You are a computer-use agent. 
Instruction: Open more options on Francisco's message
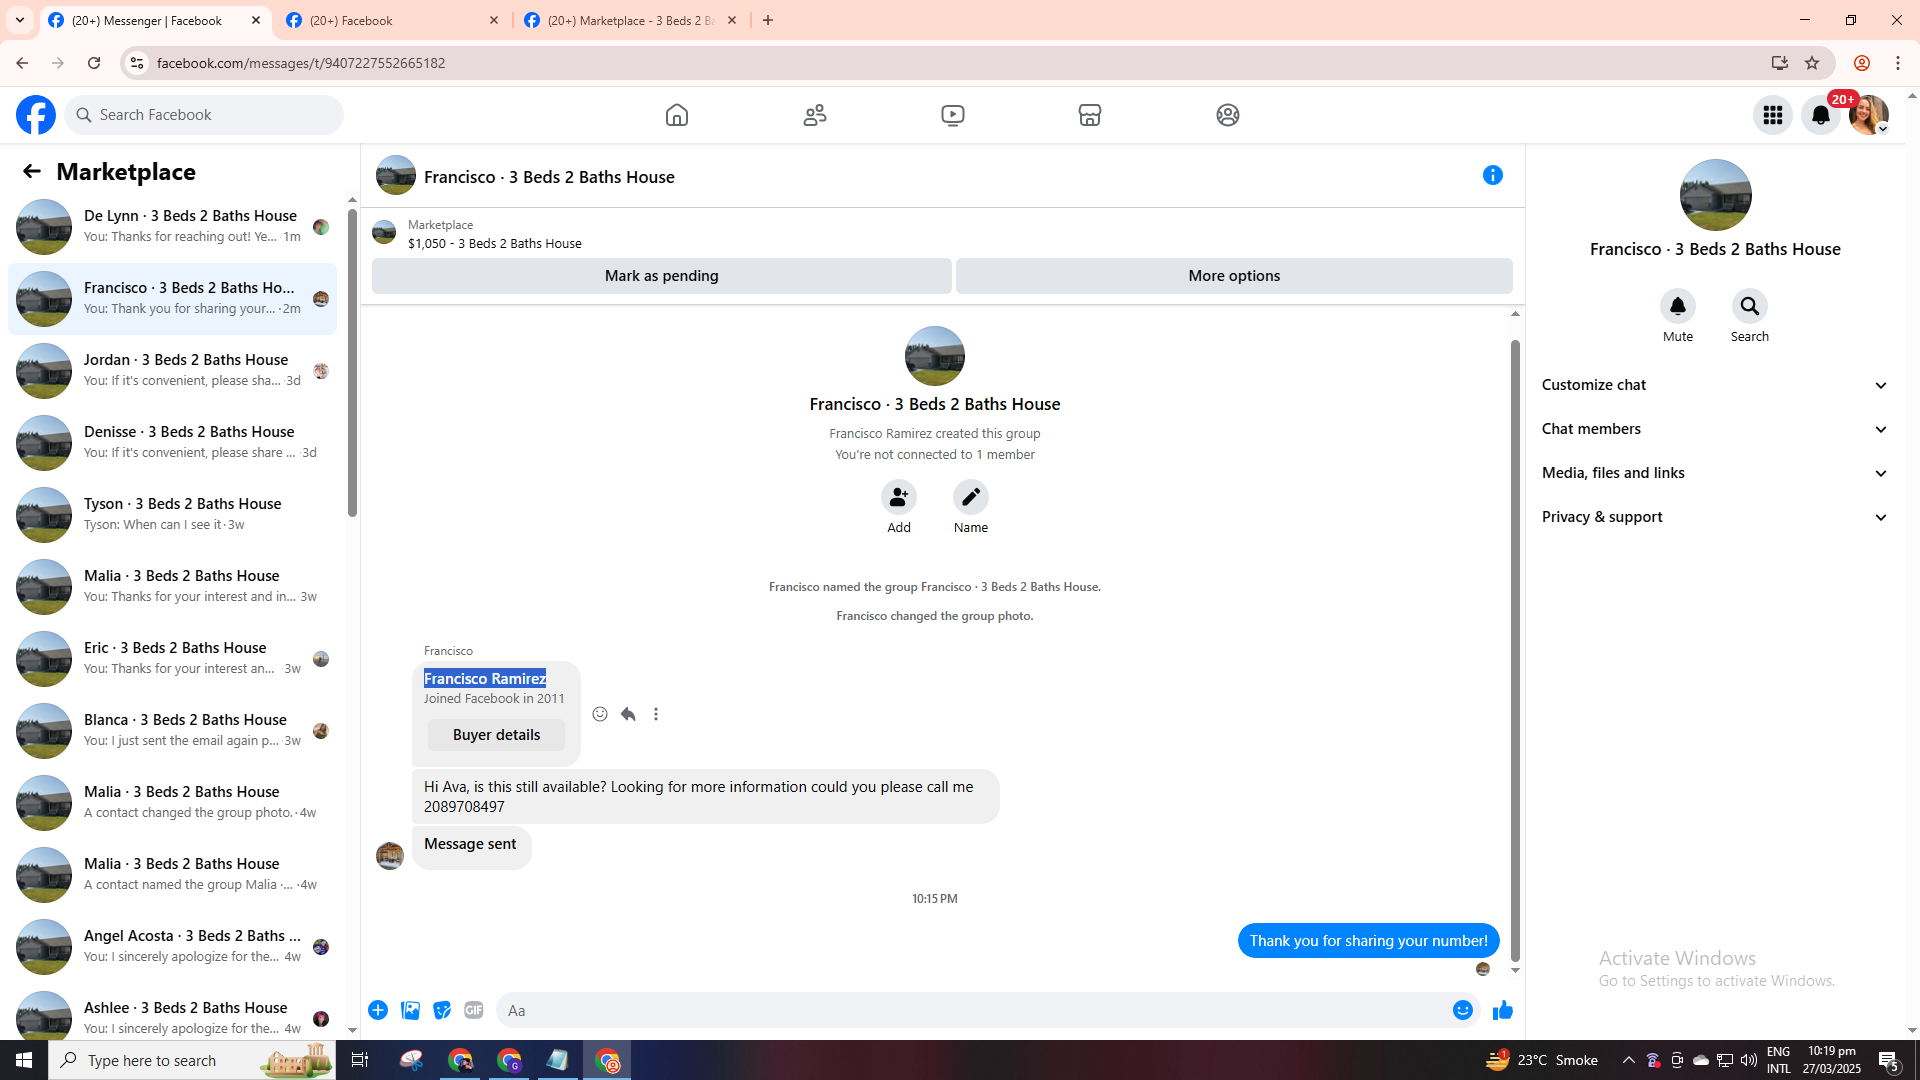click(656, 714)
